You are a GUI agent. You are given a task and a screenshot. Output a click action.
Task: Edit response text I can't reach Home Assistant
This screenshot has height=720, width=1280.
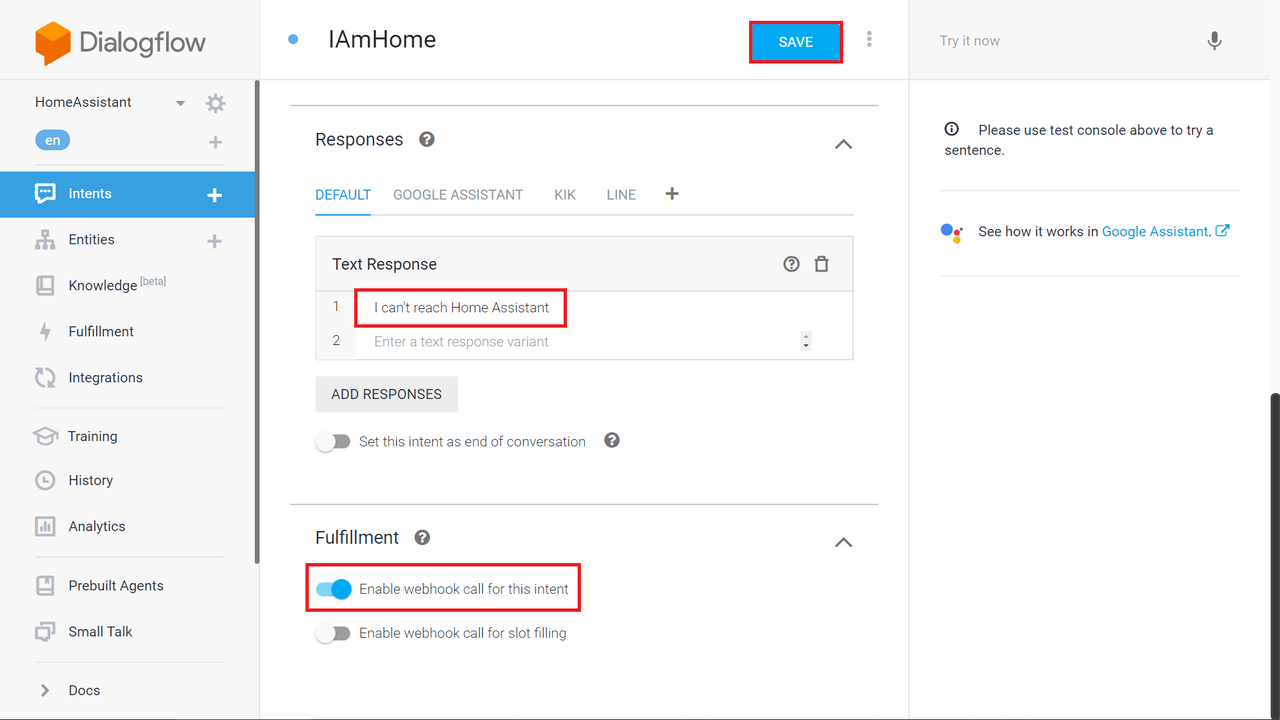pyautogui.click(x=461, y=308)
